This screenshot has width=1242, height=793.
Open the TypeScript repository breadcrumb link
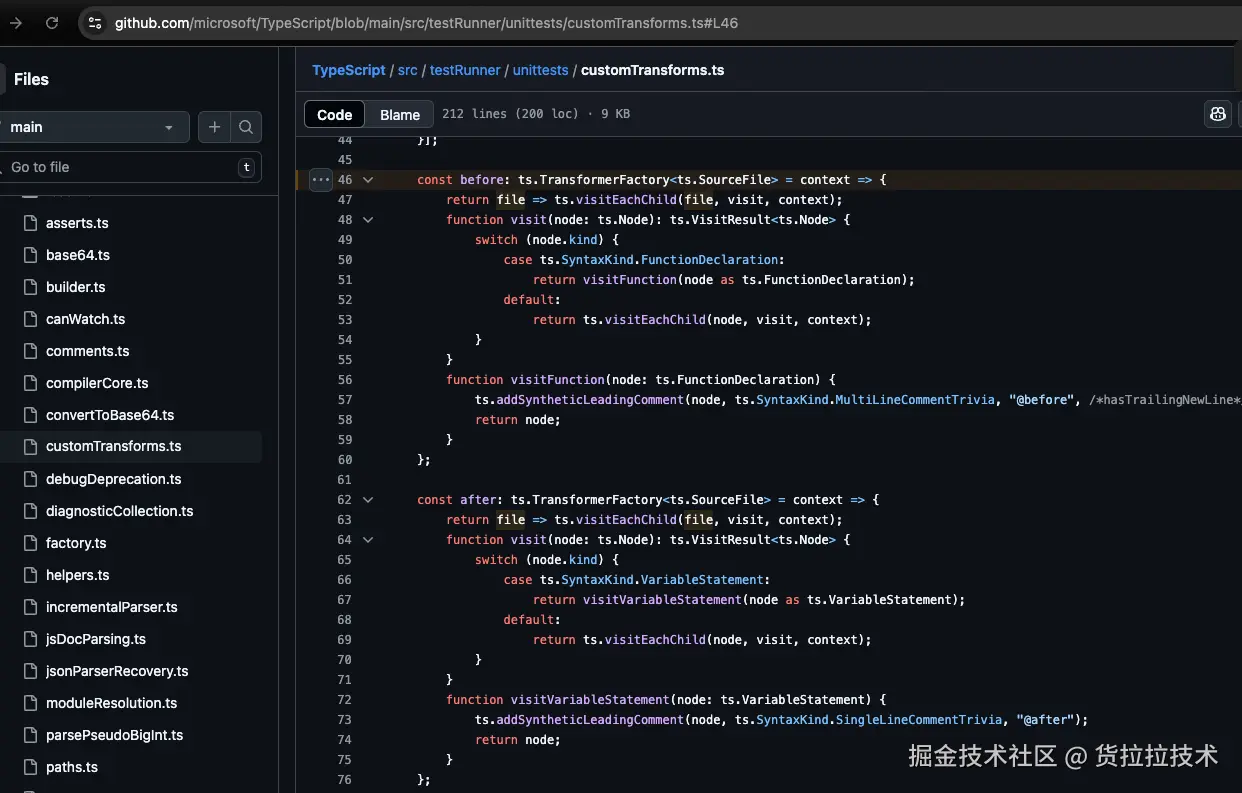coord(348,70)
